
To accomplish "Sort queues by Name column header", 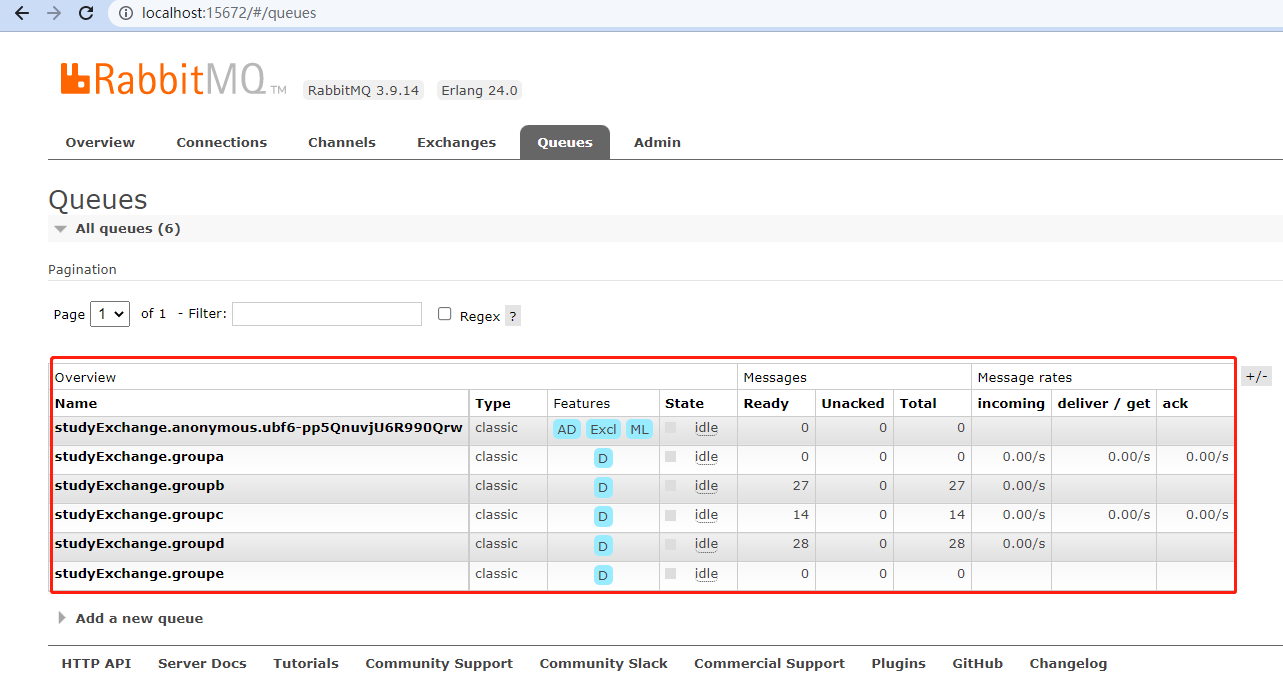I will pyautogui.click(x=76, y=404).
